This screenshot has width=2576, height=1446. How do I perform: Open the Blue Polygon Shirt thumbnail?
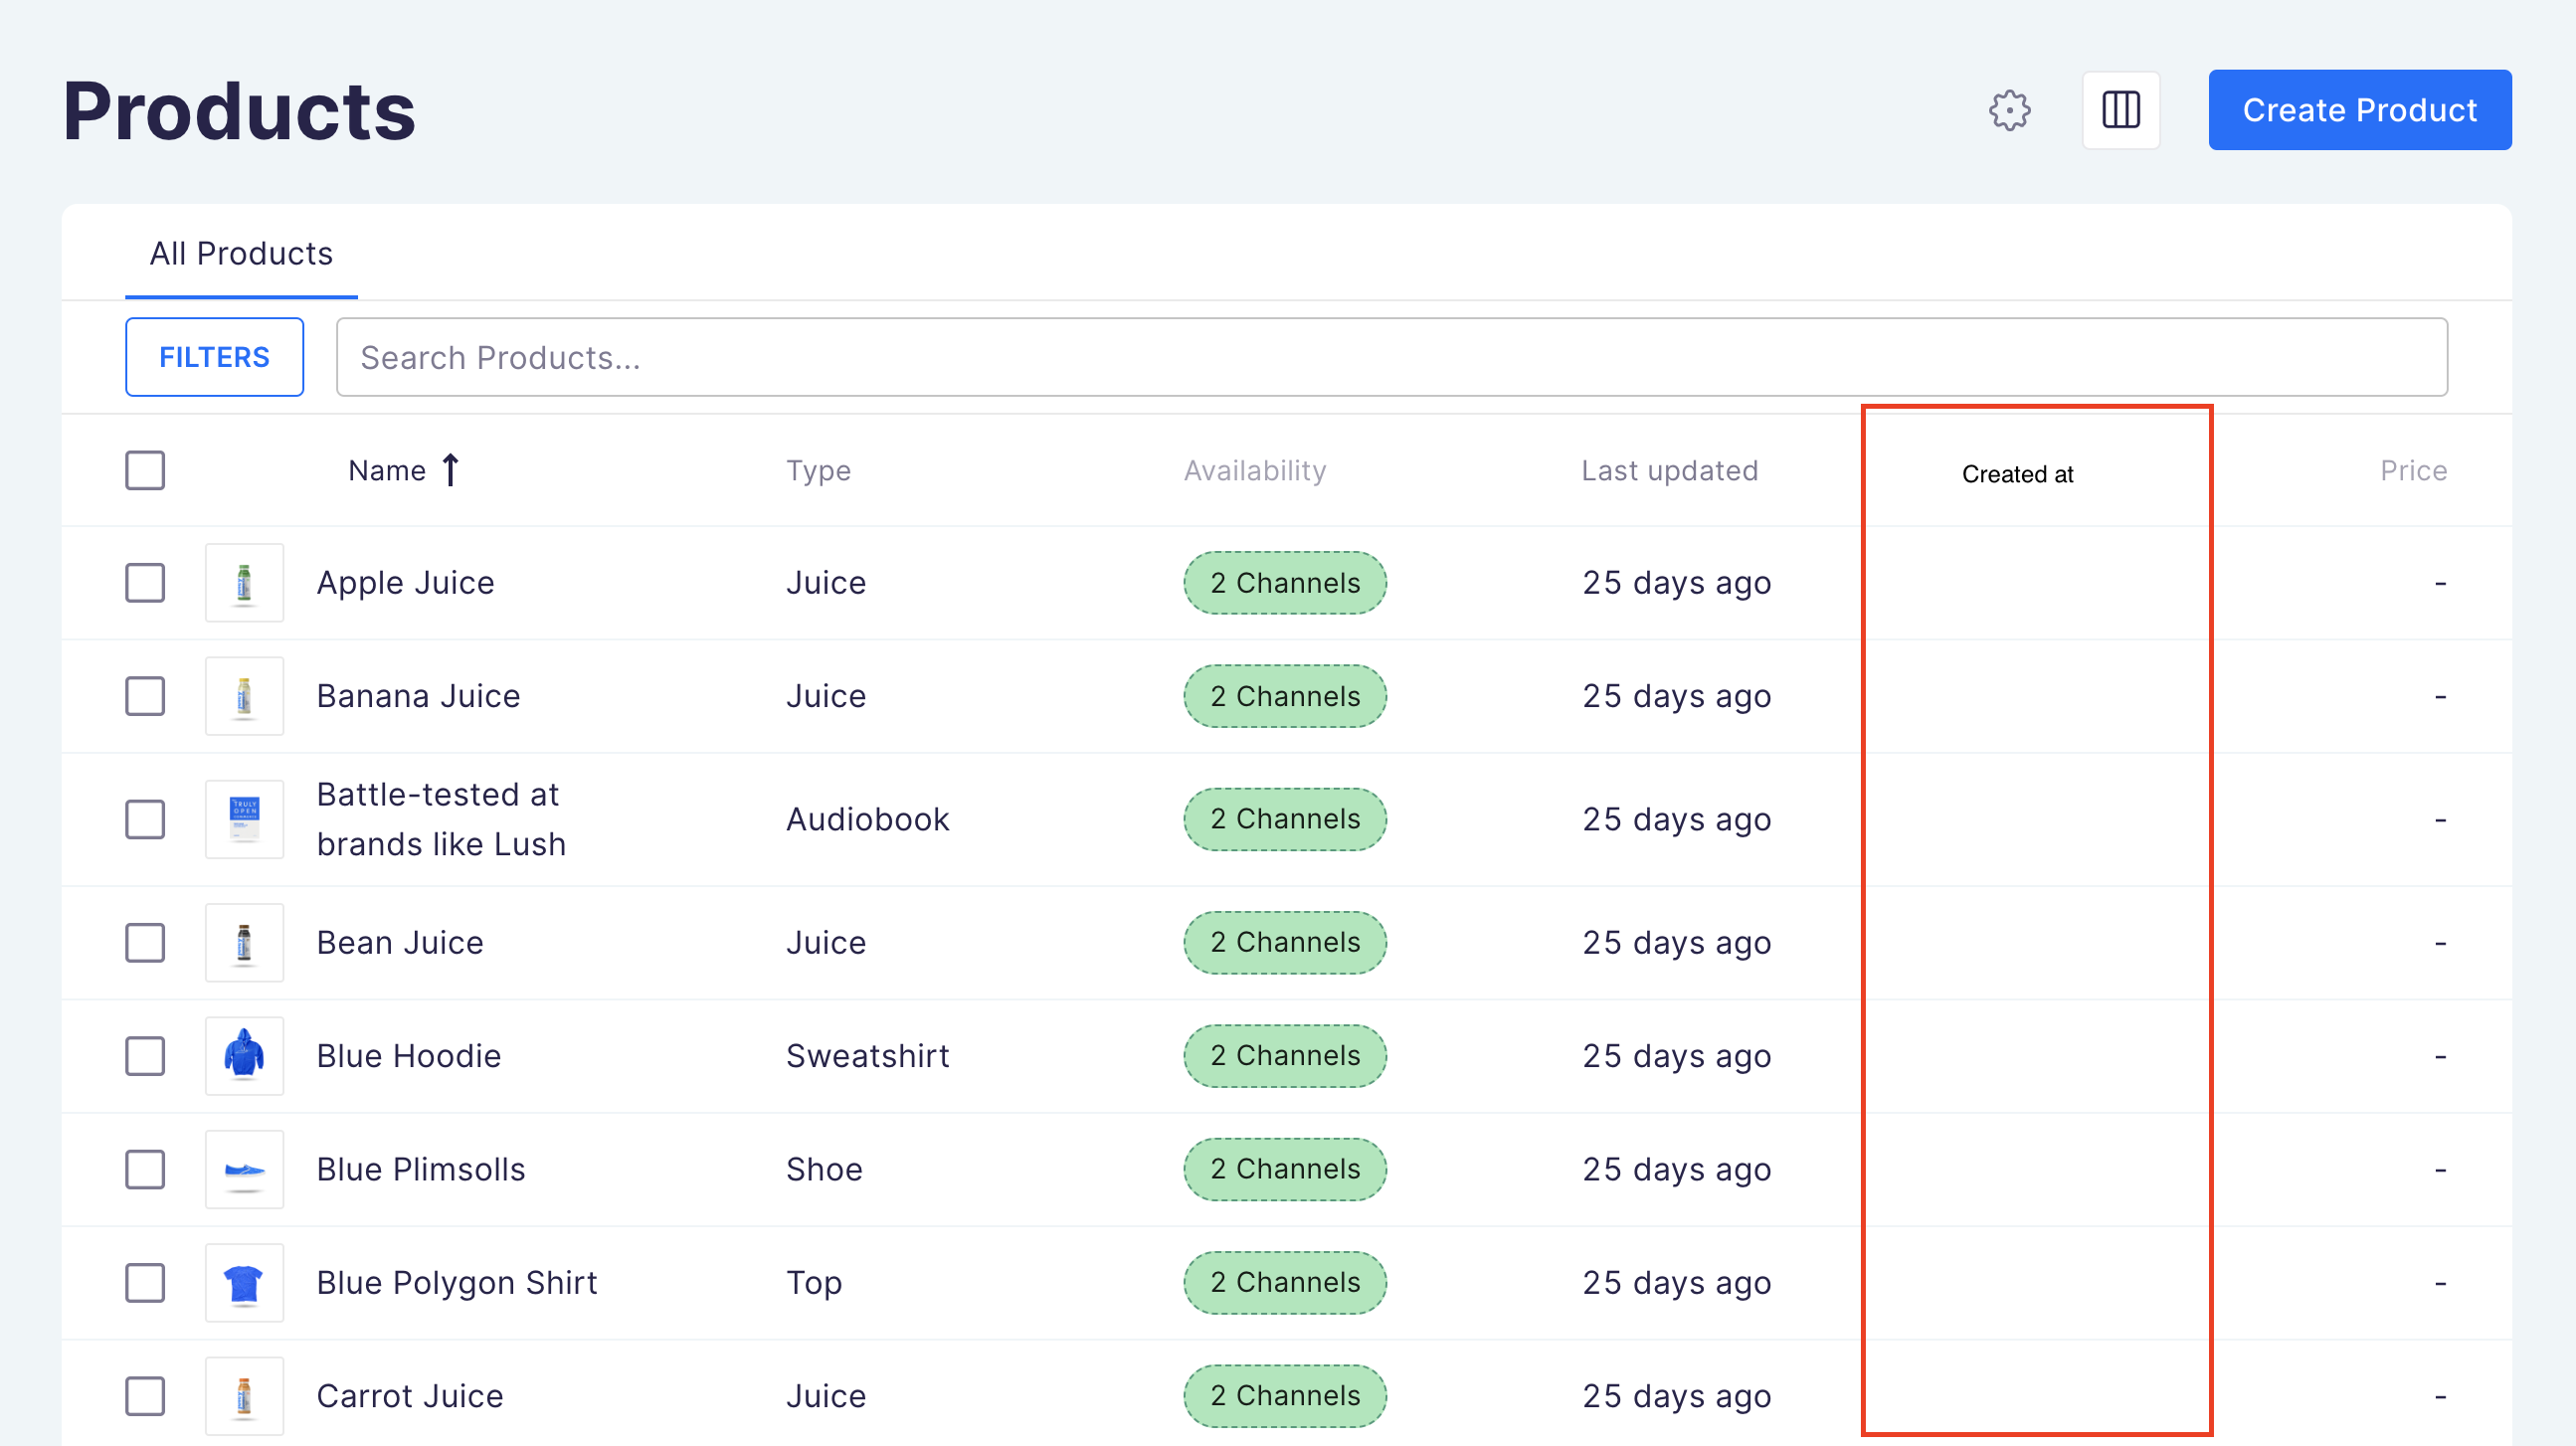click(244, 1283)
